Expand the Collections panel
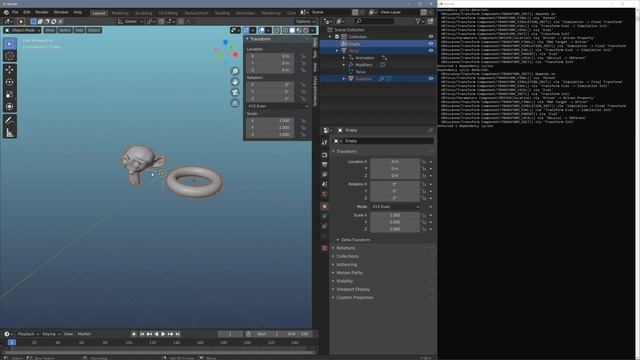The height and width of the screenshot is (360, 640). click(347, 256)
